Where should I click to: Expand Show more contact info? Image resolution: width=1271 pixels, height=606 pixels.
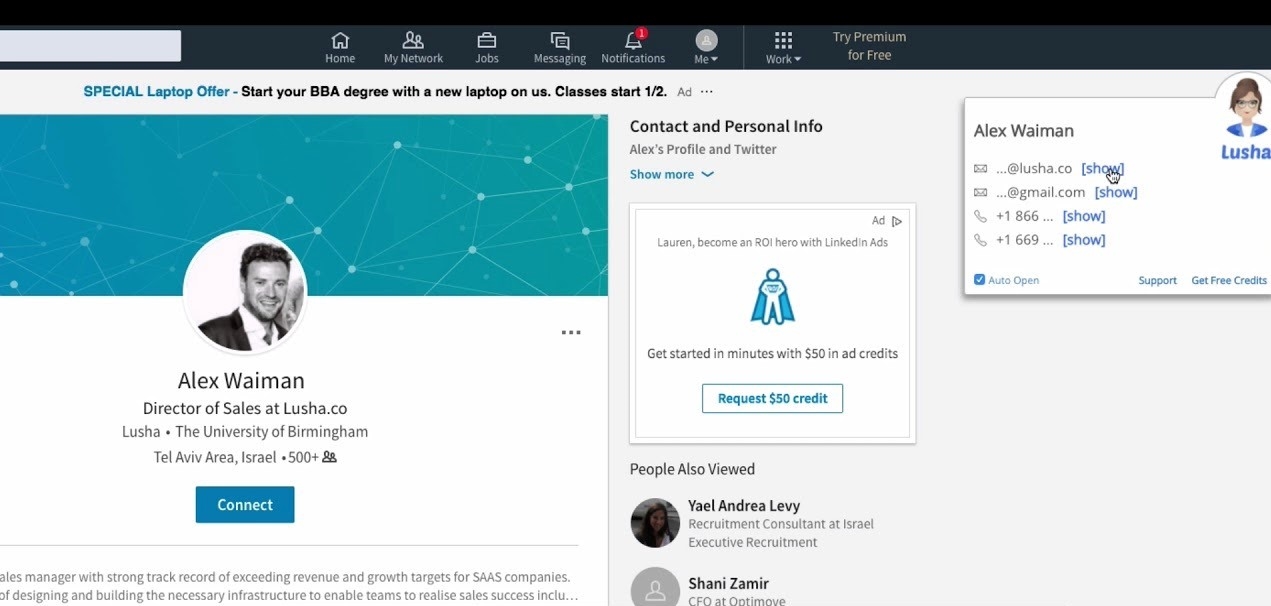(x=671, y=174)
